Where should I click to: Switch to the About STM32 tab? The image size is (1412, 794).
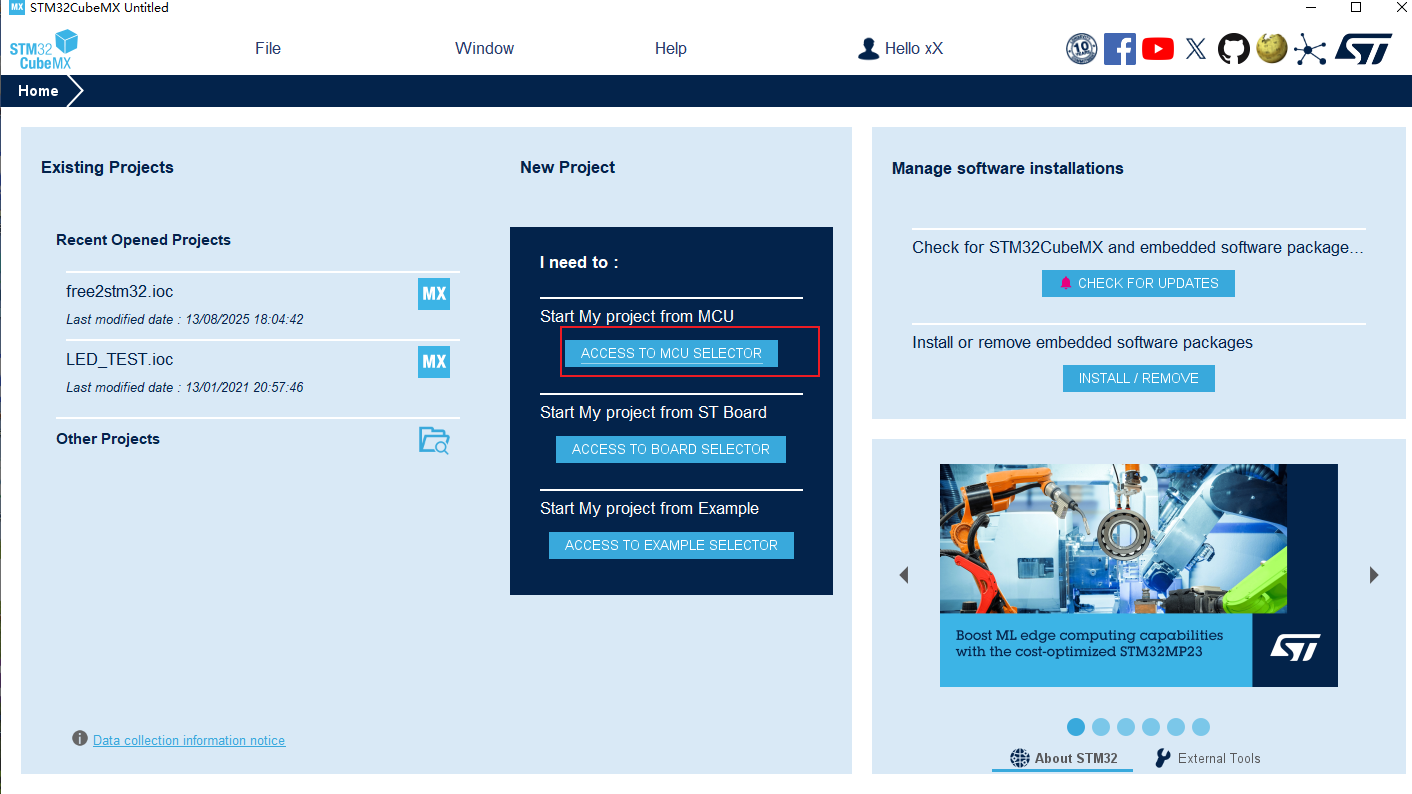coord(1064,758)
